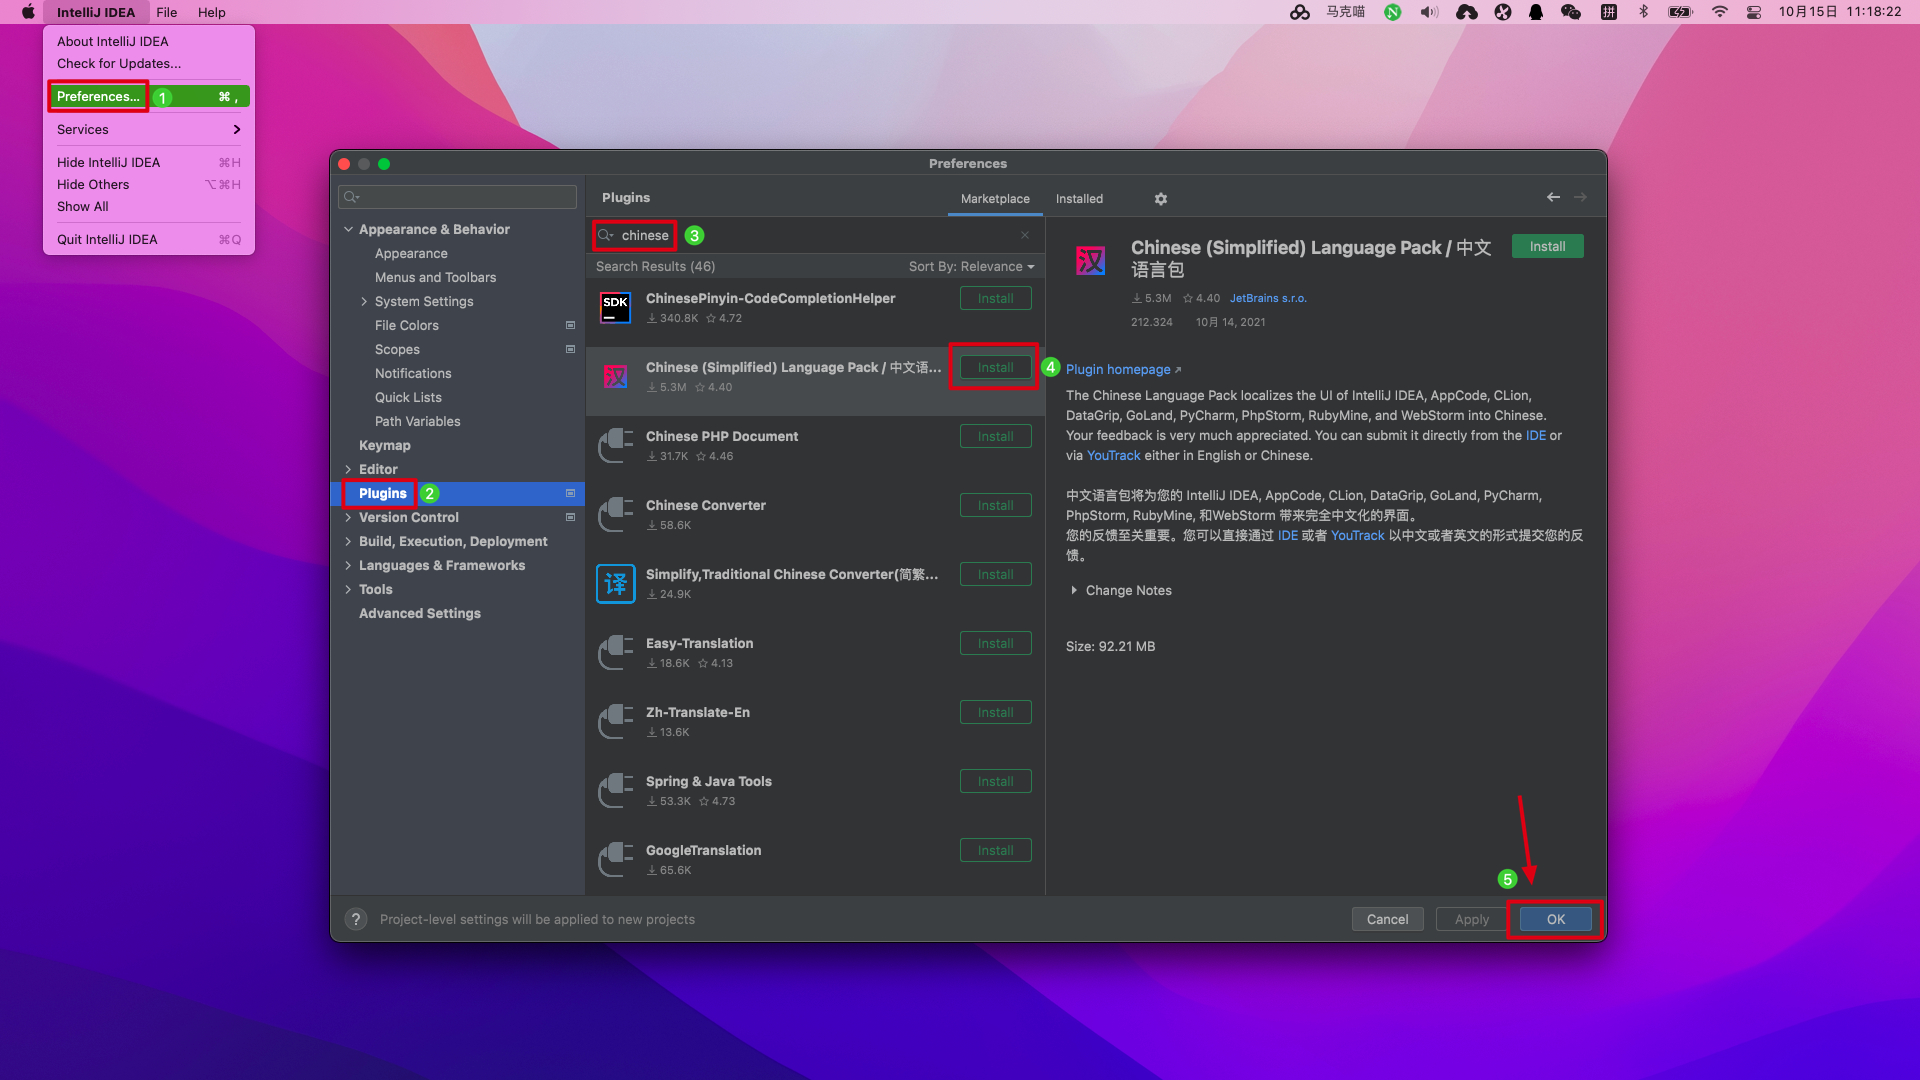Screen dimensions: 1920x1080
Task: Open the Sort By Relevance dropdown
Action: tap(971, 266)
